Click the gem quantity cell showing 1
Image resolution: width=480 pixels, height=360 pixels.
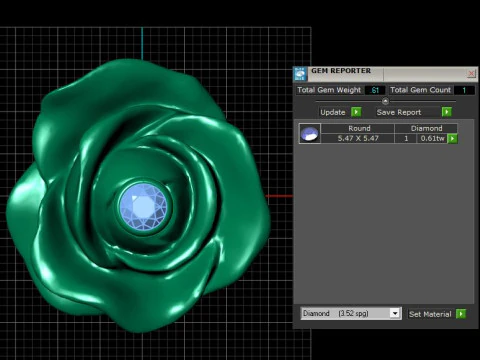[x=406, y=138]
